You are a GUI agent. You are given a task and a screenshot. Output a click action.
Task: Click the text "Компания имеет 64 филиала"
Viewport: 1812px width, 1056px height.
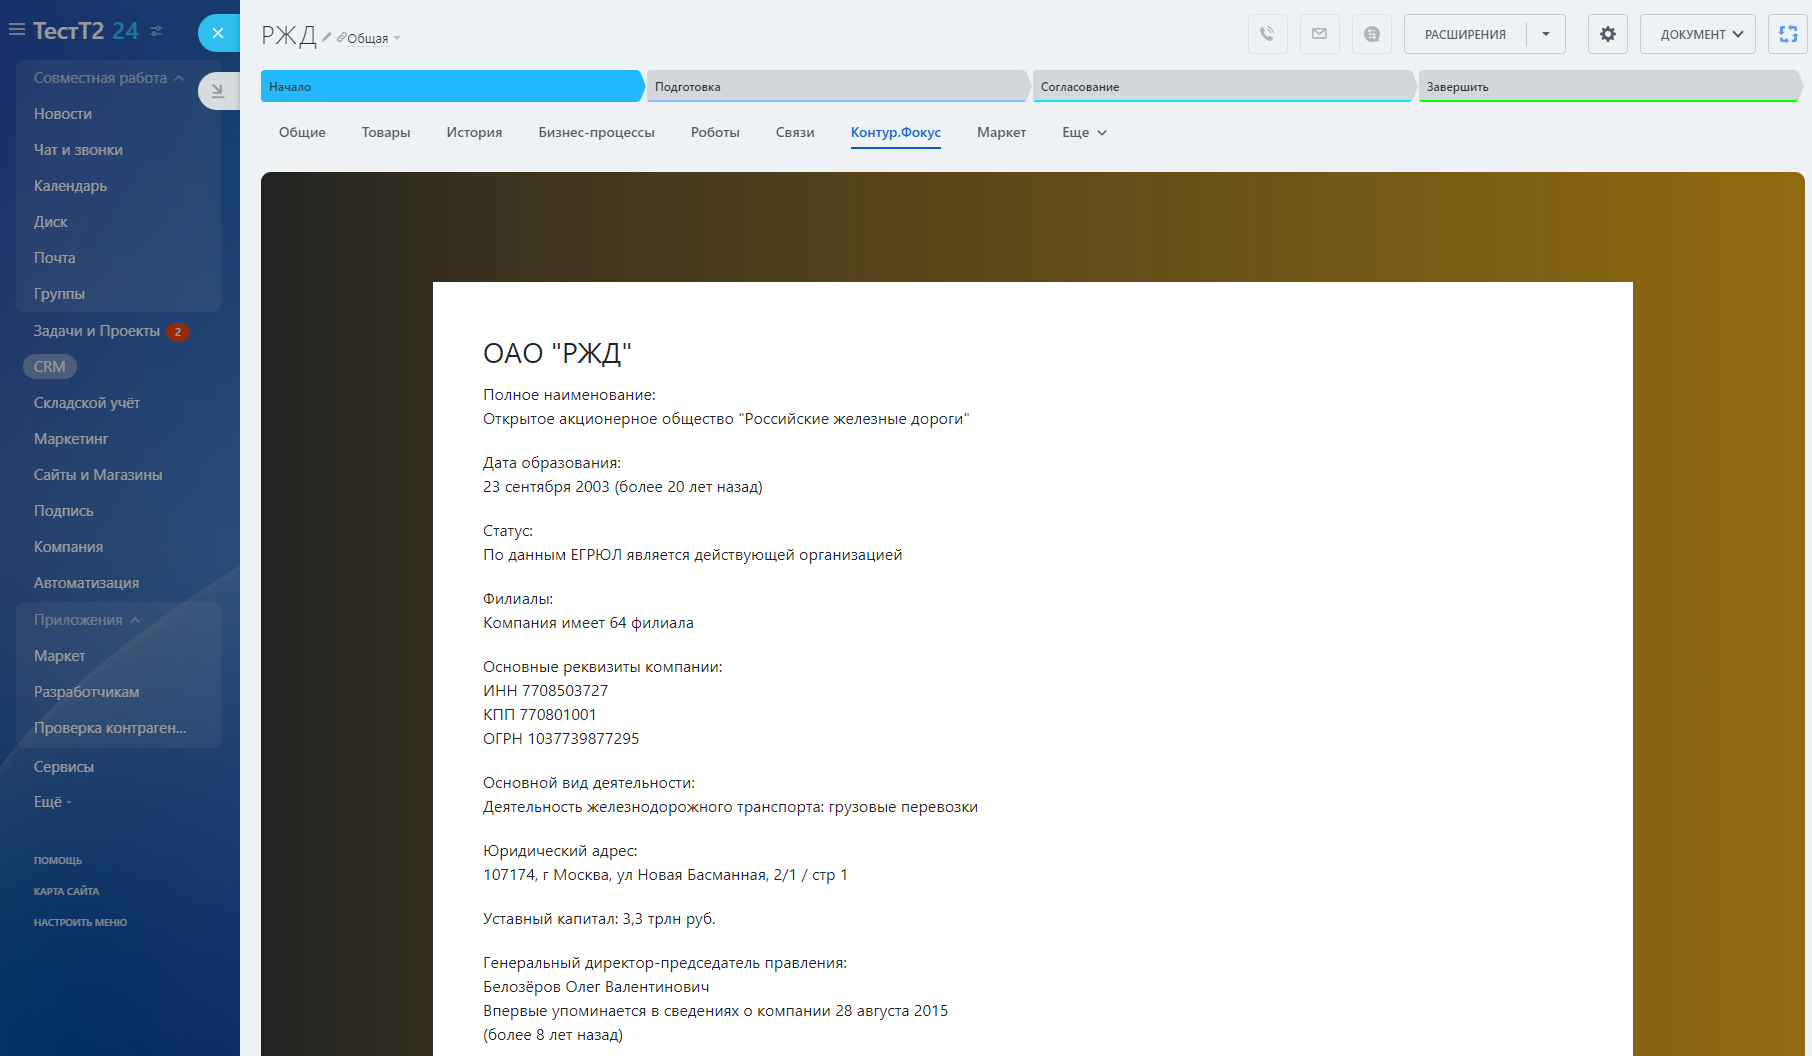pos(588,623)
